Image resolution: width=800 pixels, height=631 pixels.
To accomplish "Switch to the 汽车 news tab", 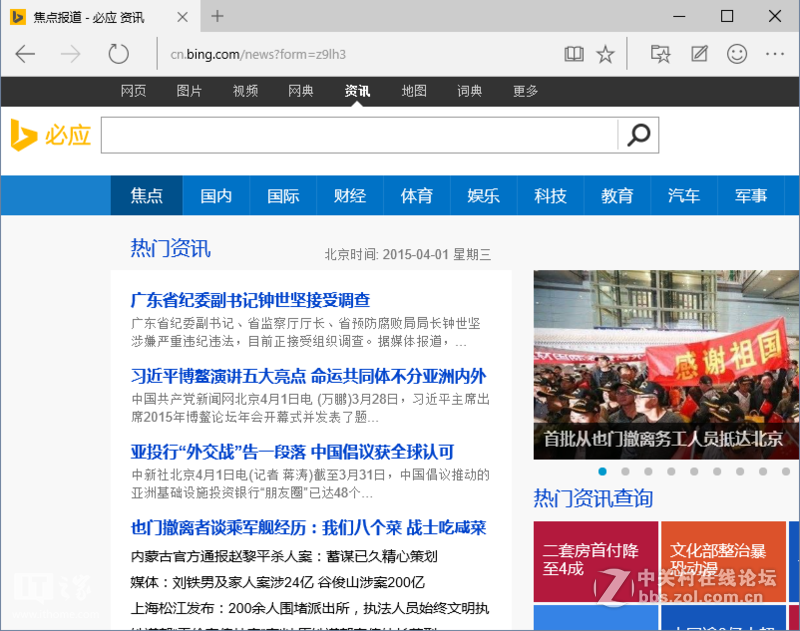I will [x=684, y=195].
